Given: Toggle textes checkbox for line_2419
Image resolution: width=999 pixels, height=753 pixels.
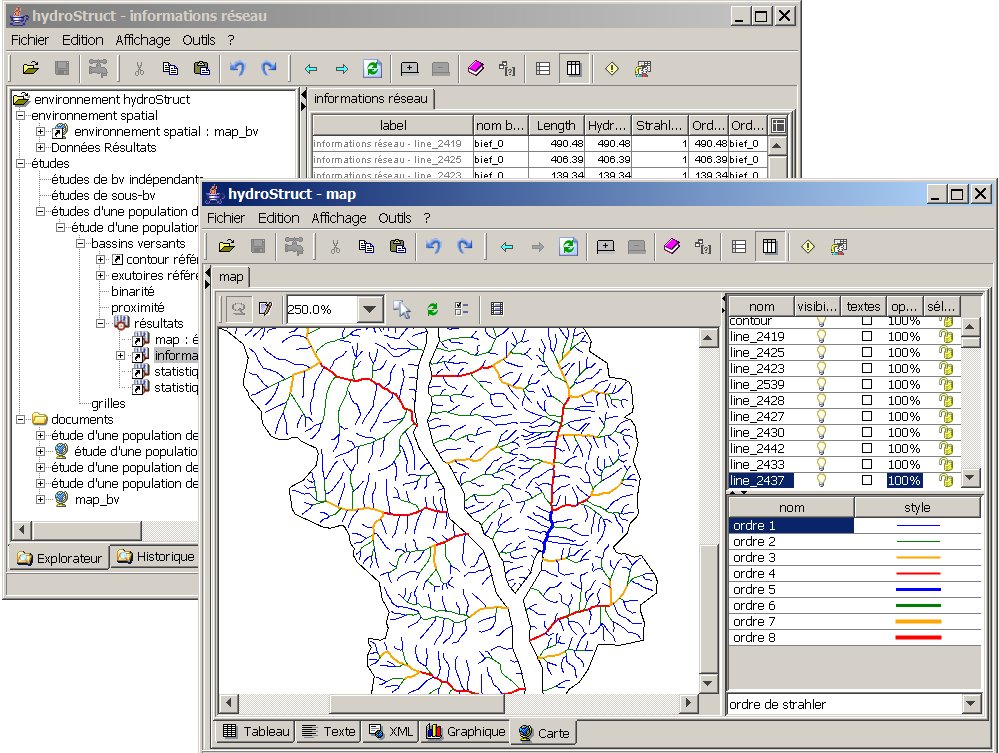Looking at the screenshot, I should [x=866, y=336].
